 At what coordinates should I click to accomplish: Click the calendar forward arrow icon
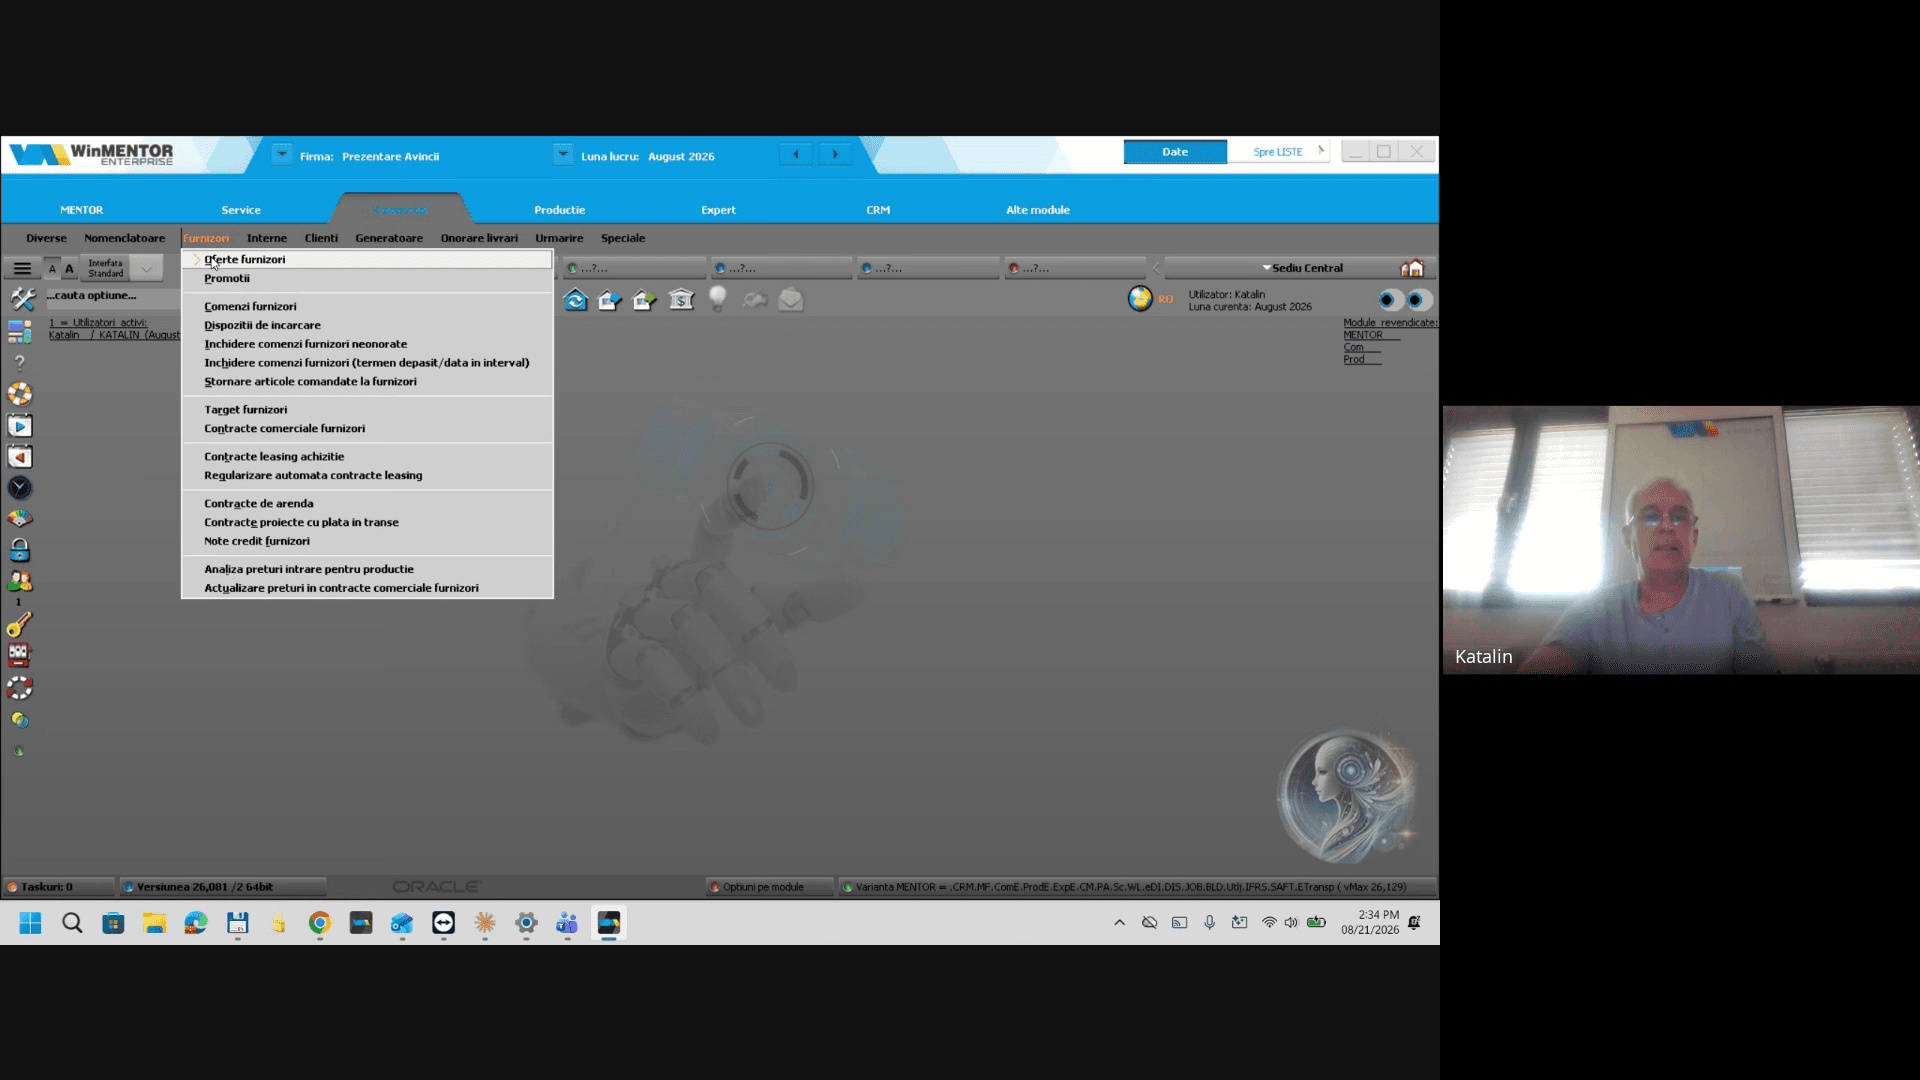click(x=20, y=426)
